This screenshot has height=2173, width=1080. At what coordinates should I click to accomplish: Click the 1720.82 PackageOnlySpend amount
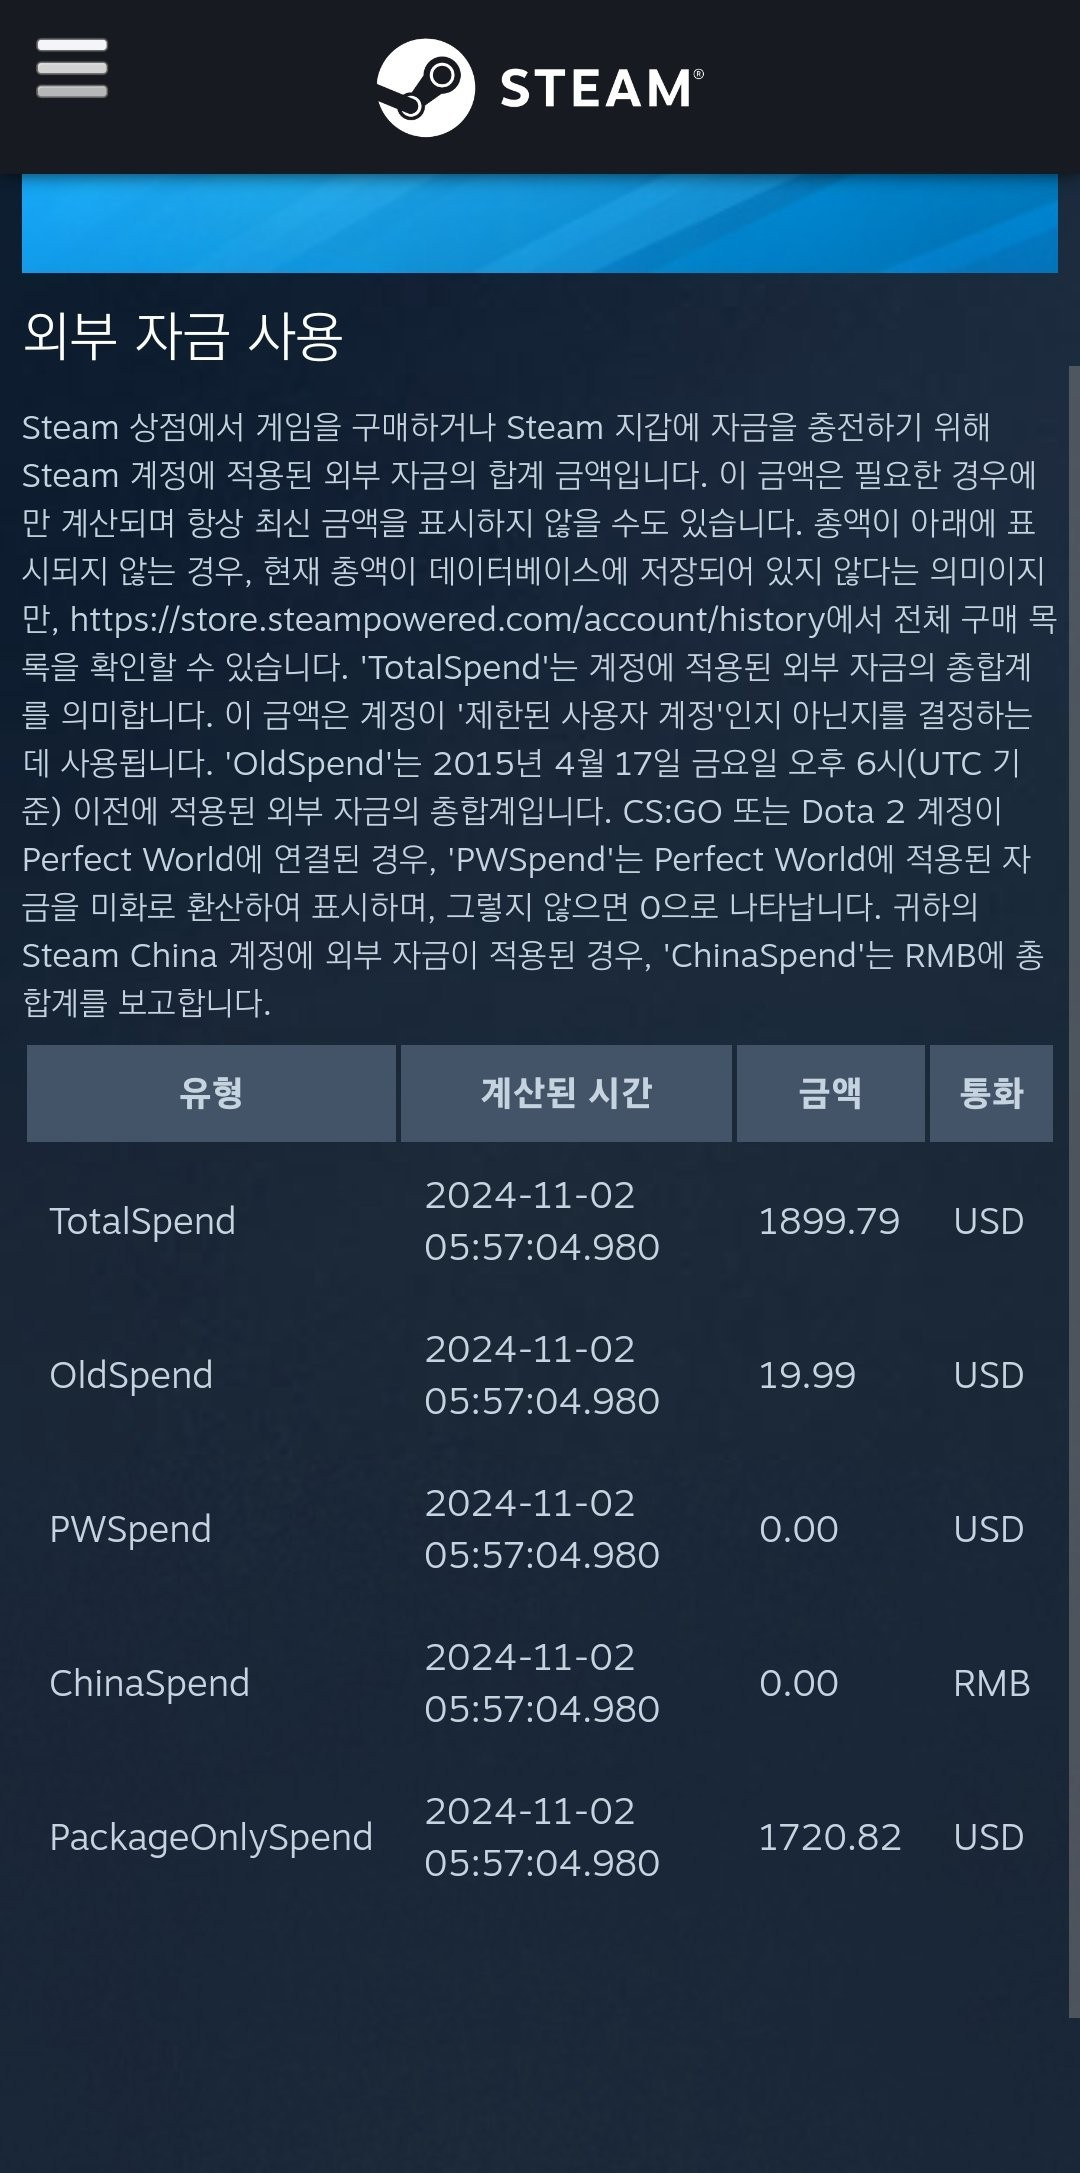tap(830, 1837)
